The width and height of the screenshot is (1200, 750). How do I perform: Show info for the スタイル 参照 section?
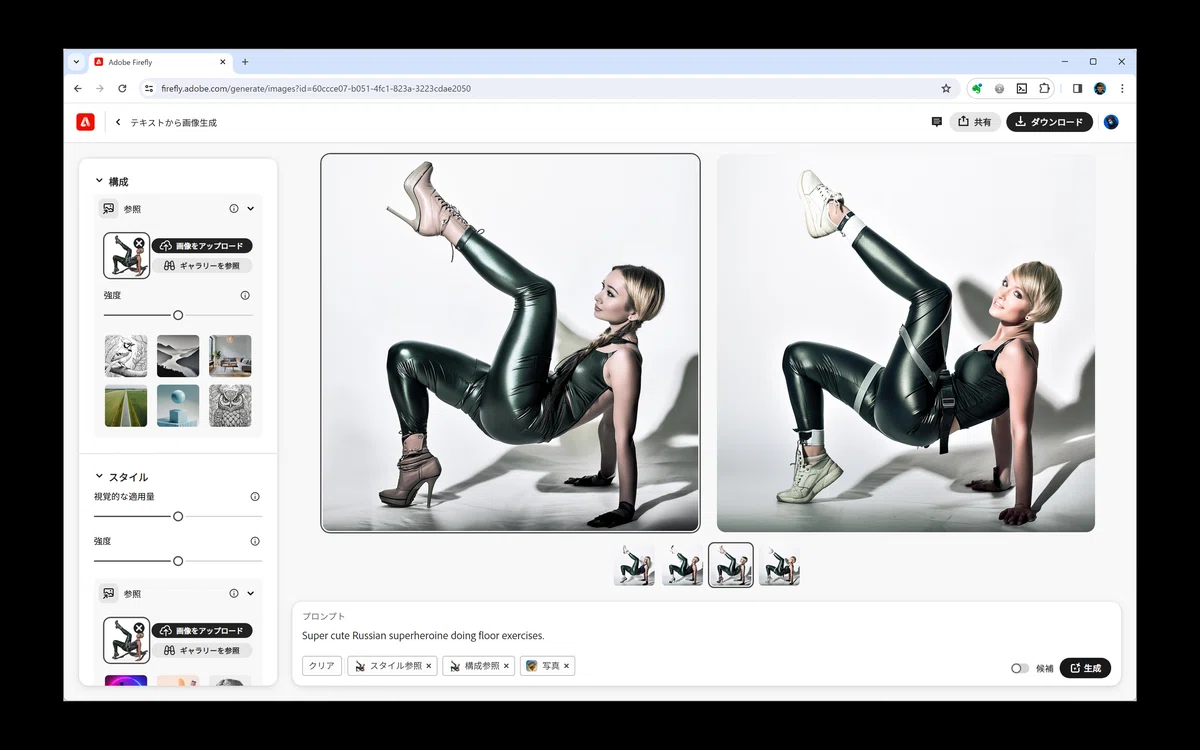pyautogui.click(x=234, y=593)
